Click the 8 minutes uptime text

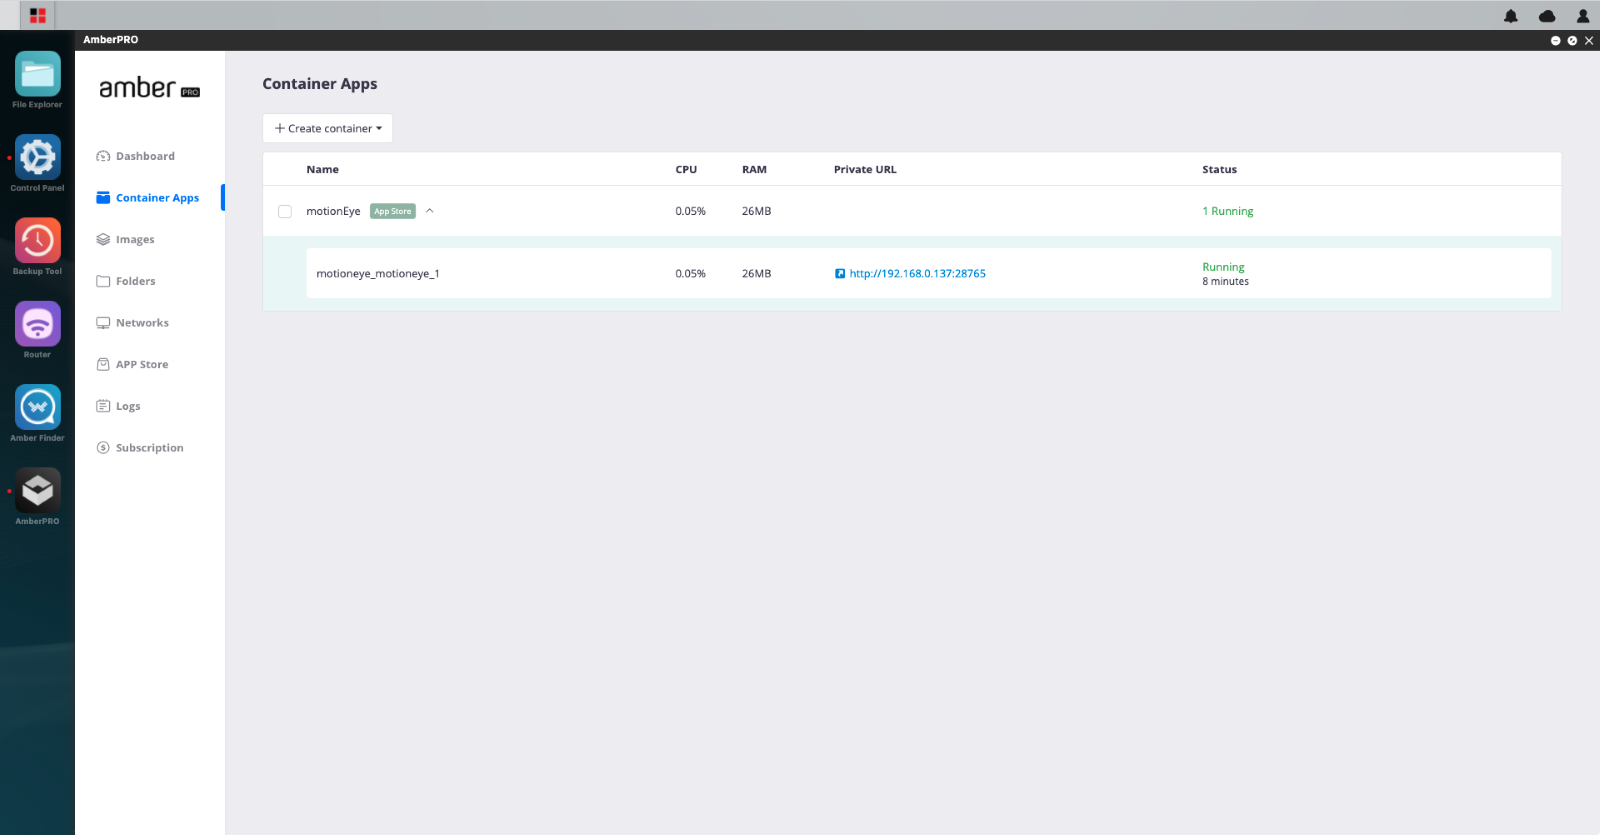pos(1225,282)
